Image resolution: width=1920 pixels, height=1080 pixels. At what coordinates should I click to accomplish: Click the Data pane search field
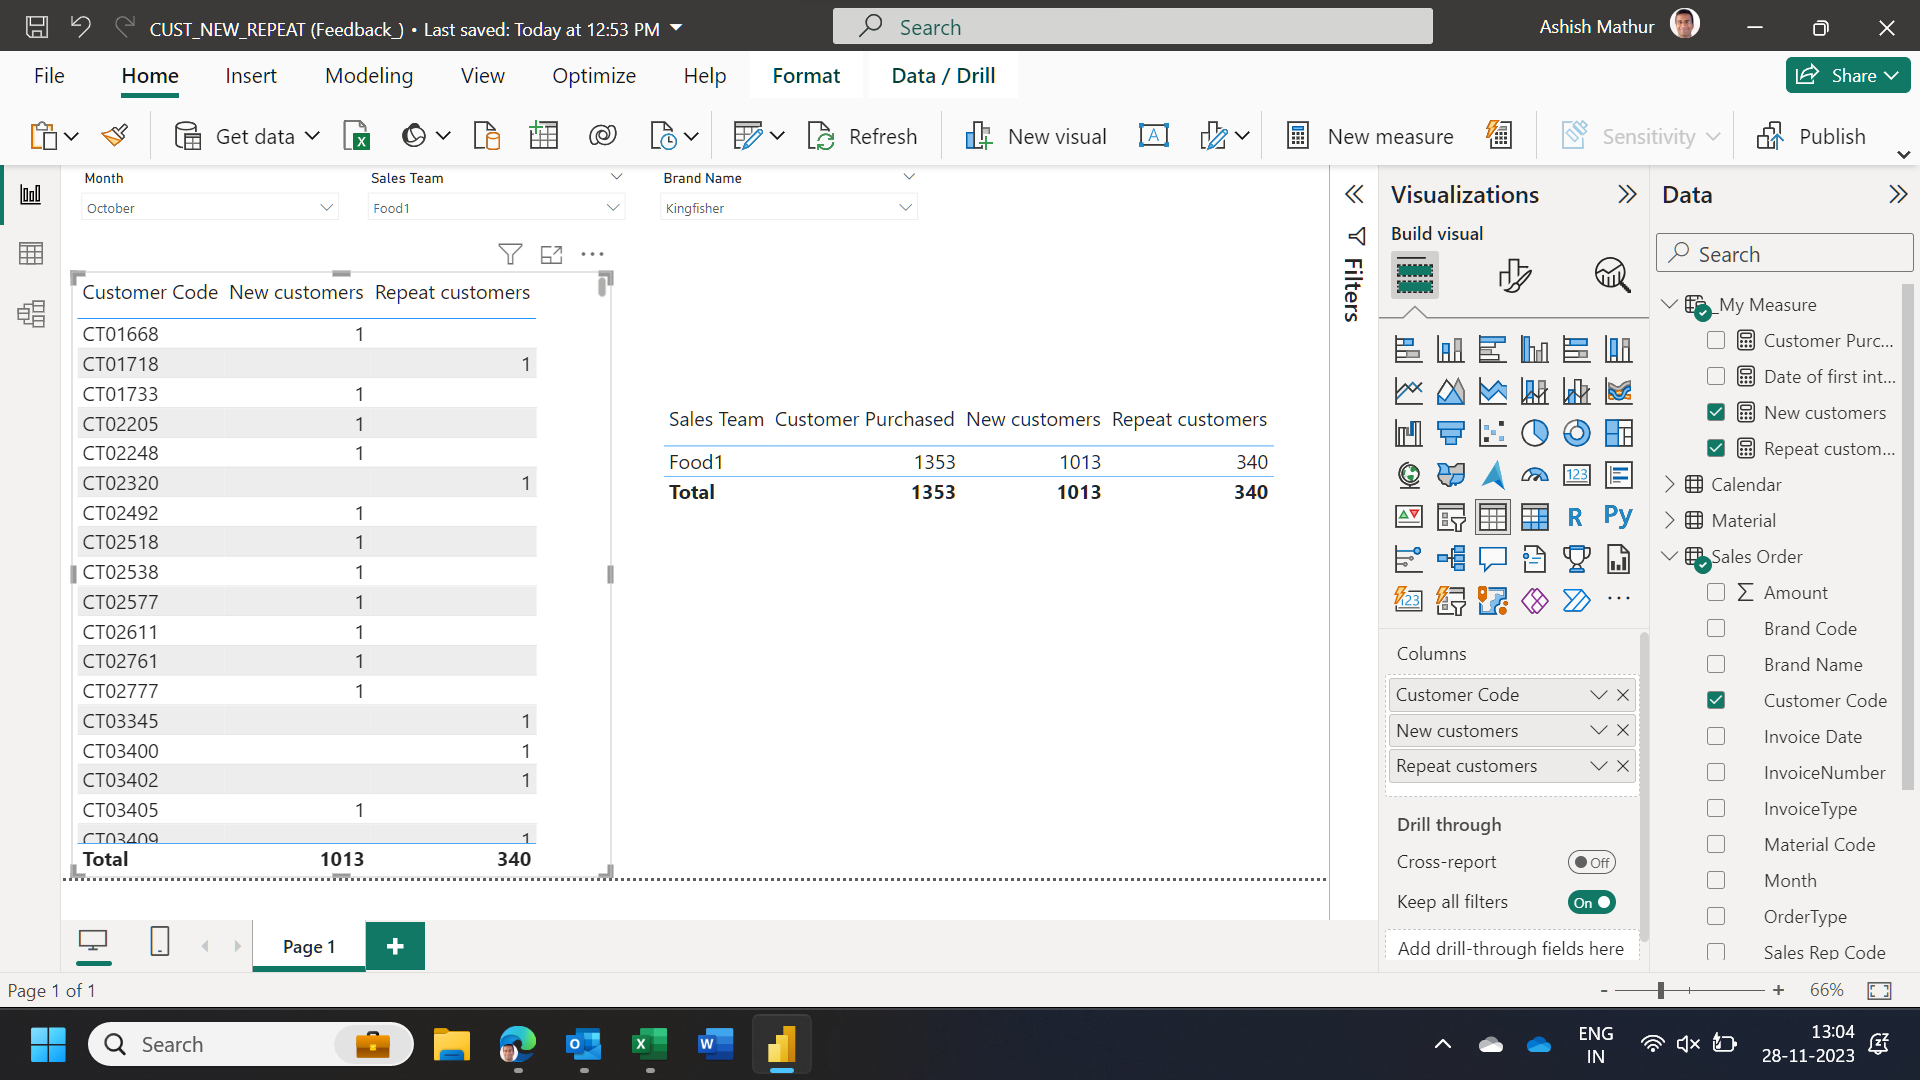tap(1784, 254)
